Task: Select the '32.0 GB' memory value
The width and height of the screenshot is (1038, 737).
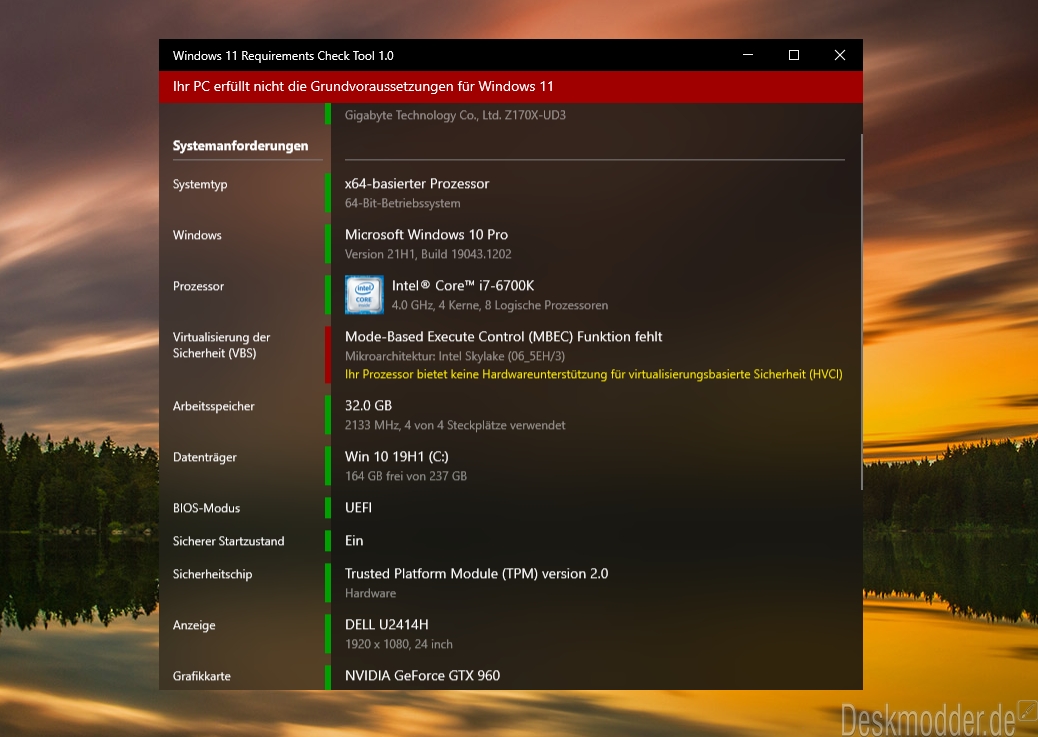Action: (368, 405)
